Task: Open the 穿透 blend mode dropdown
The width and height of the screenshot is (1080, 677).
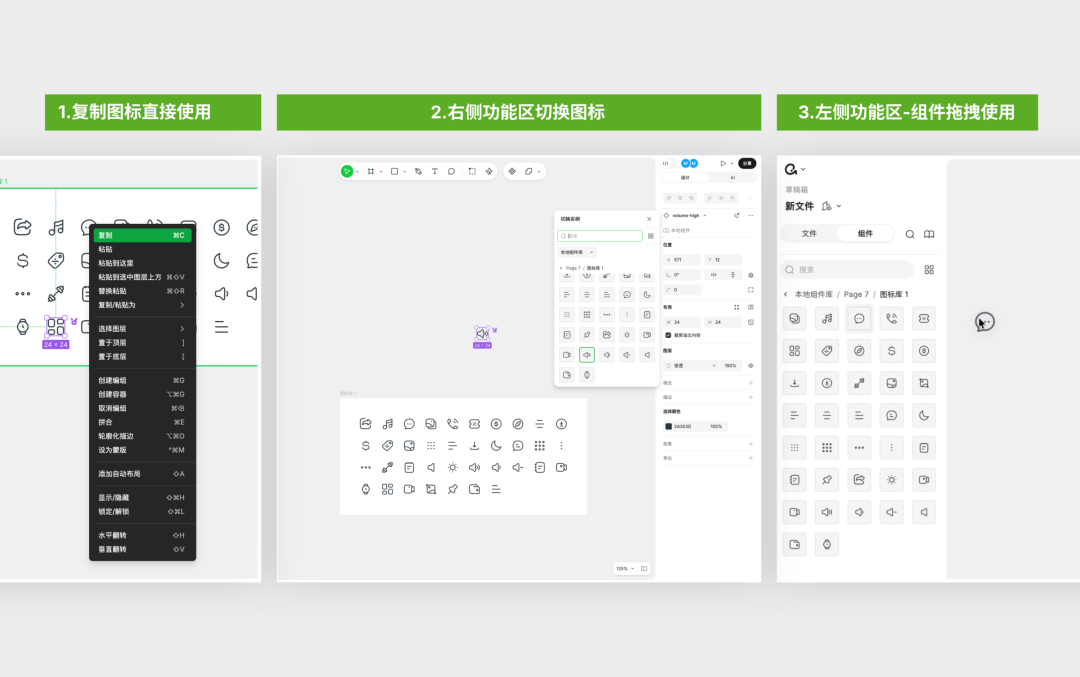Action: pyautogui.click(x=692, y=366)
